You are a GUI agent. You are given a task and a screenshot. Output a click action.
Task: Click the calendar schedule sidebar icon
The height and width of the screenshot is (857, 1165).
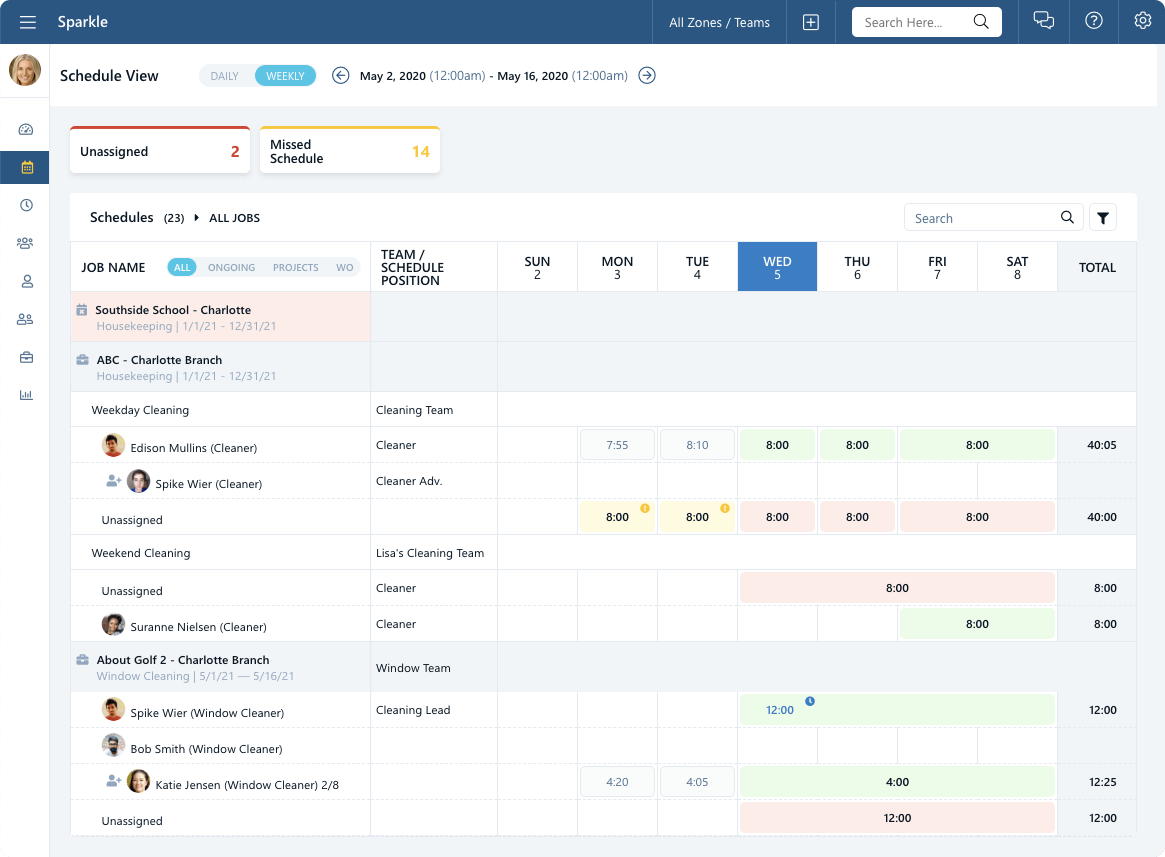click(26, 167)
